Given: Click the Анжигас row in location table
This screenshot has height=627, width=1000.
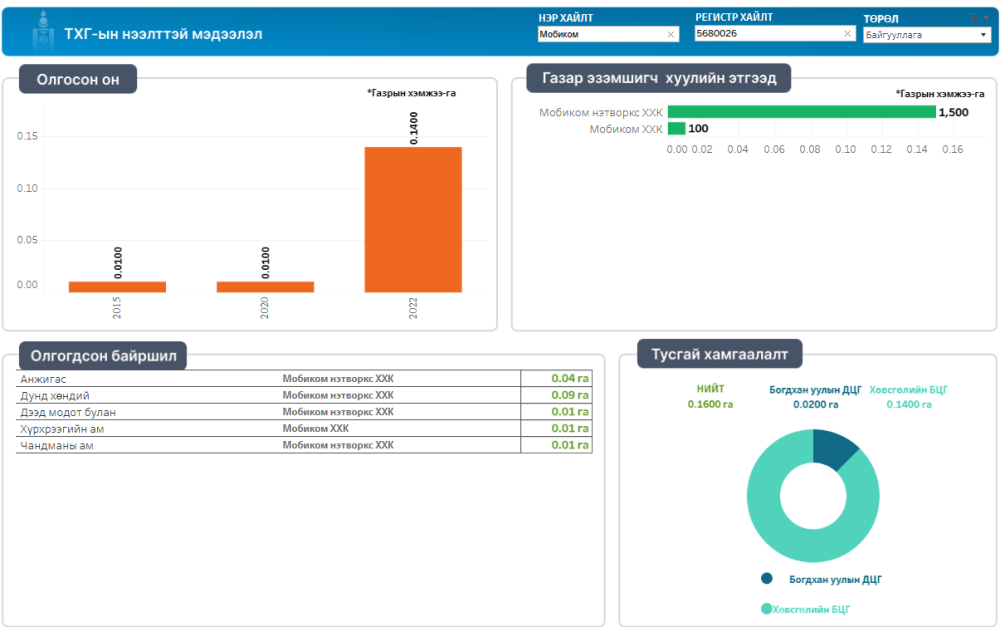Looking at the screenshot, I should (304, 379).
